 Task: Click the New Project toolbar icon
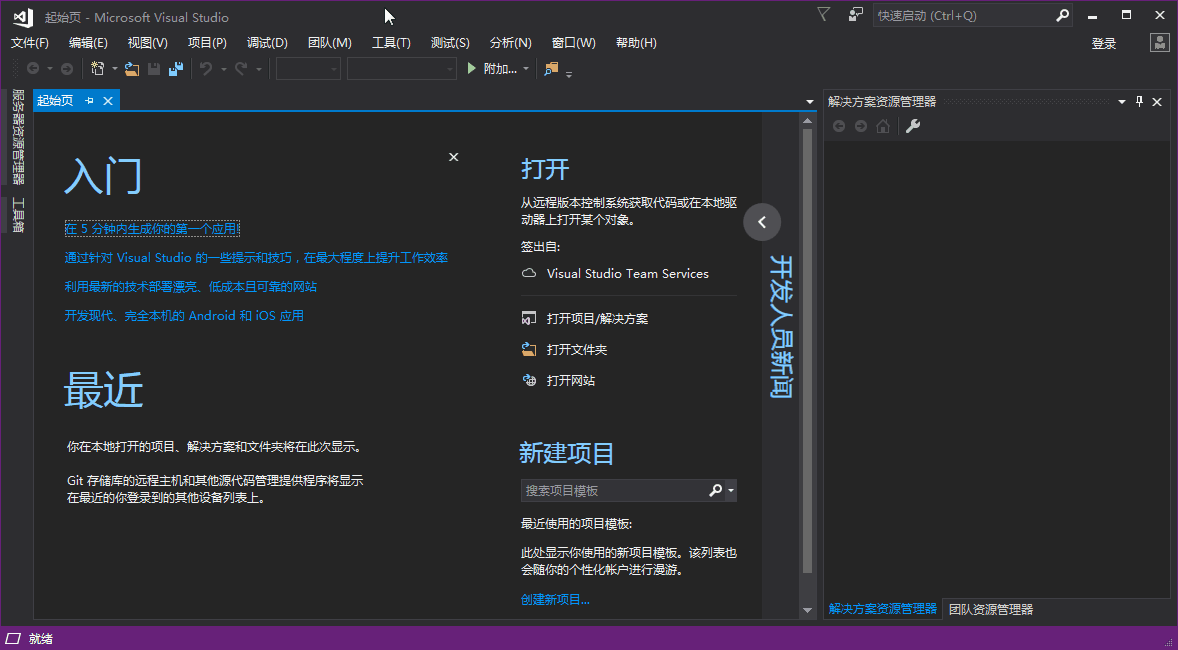point(95,68)
